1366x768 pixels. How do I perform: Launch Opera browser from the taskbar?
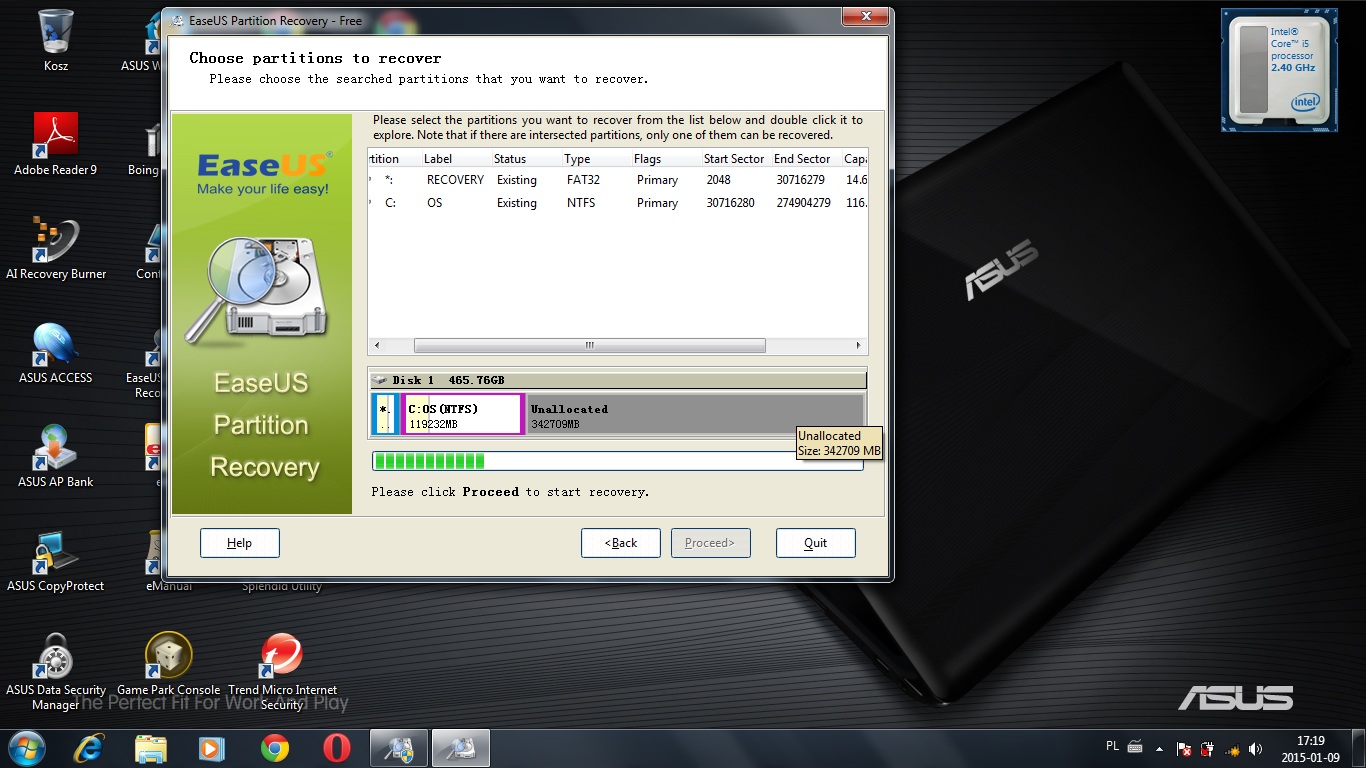click(337, 748)
